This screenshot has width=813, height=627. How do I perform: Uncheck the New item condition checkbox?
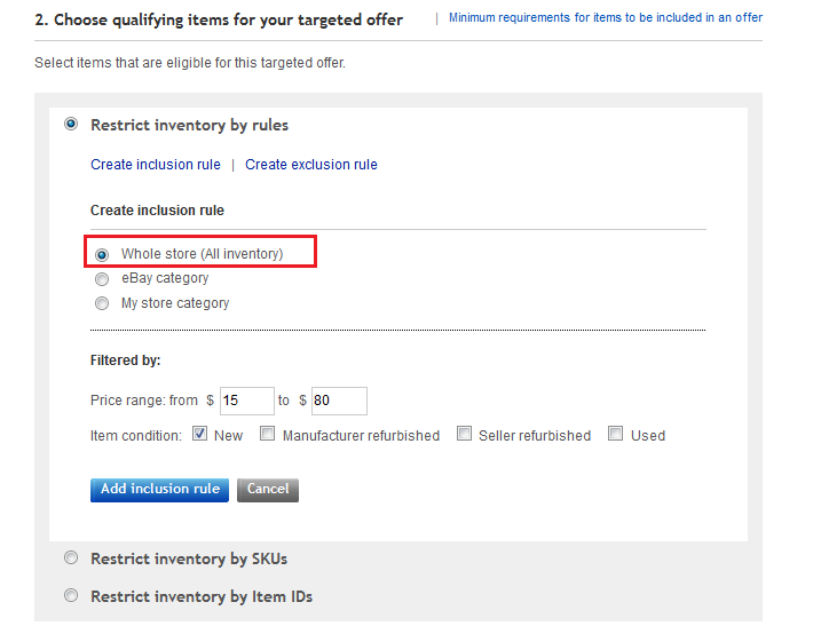(x=199, y=435)
